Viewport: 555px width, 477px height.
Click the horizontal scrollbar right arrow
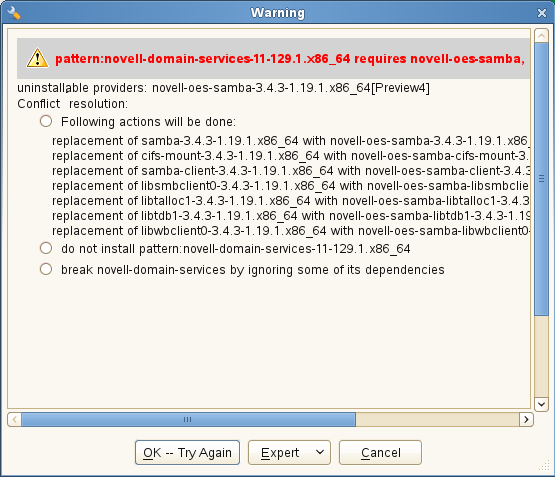pyautogui.click(x=526, y=419)
